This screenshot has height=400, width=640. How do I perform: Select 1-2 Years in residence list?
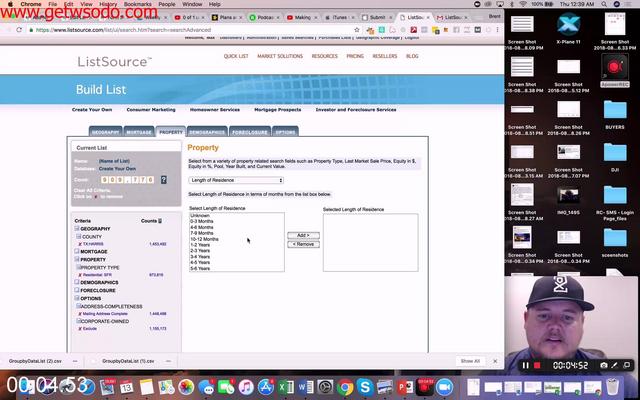click(200, 245)
